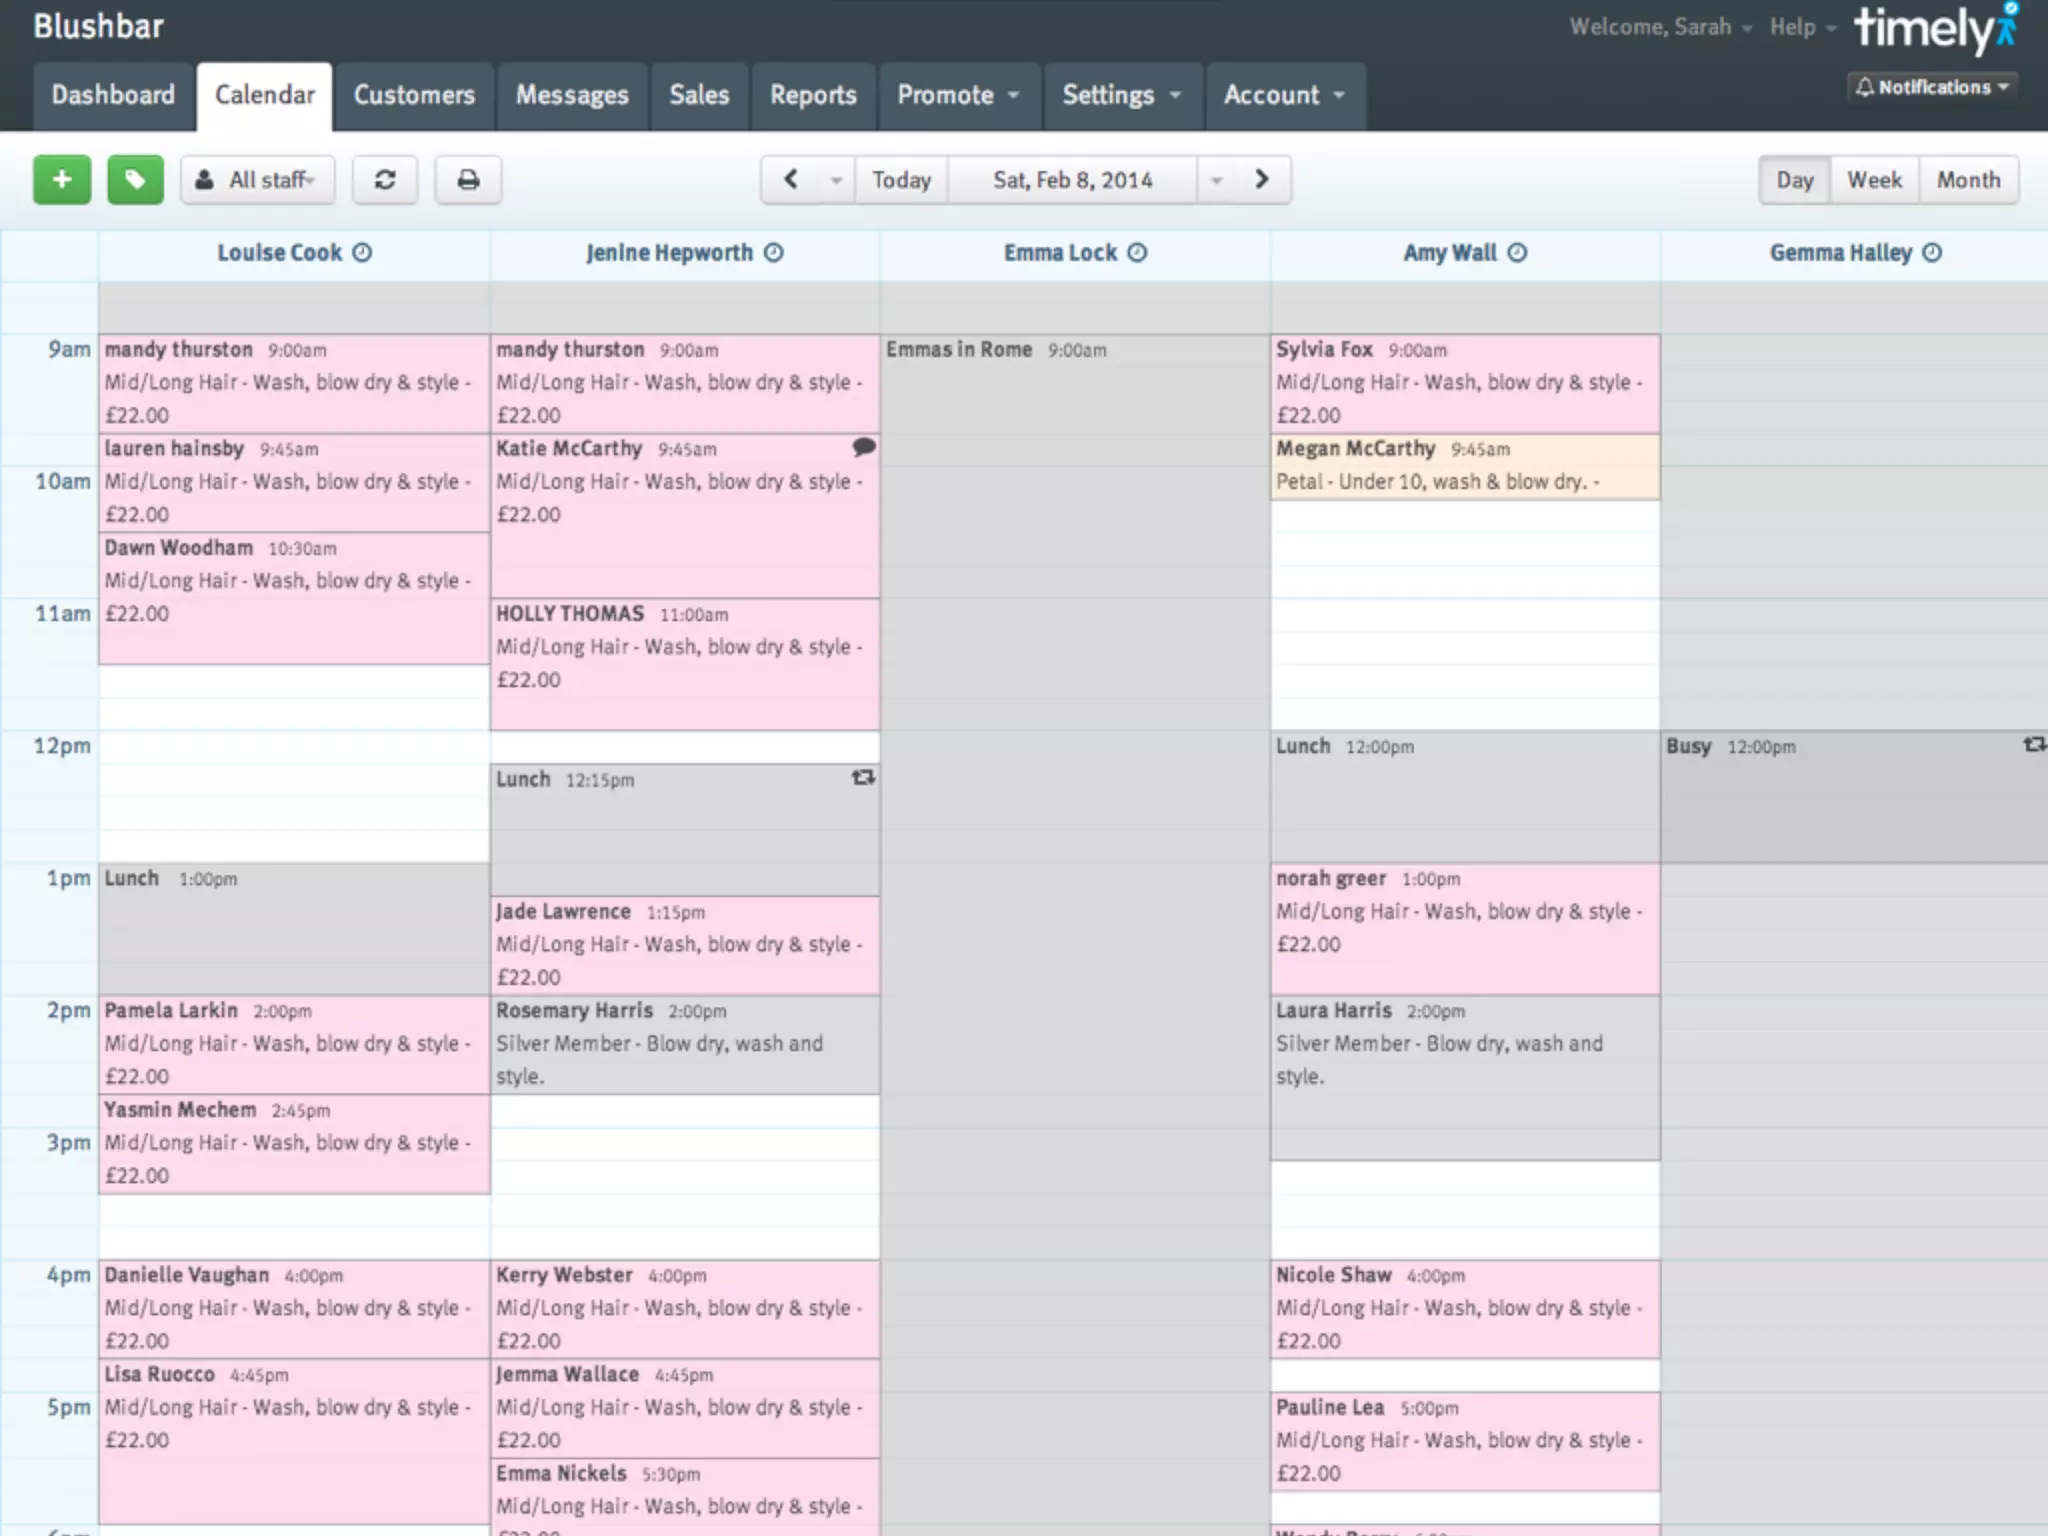Switch calendar to Week view
This screenshot has width=2048, height=1536.
pyautogui.click(x=1873, y=180)
